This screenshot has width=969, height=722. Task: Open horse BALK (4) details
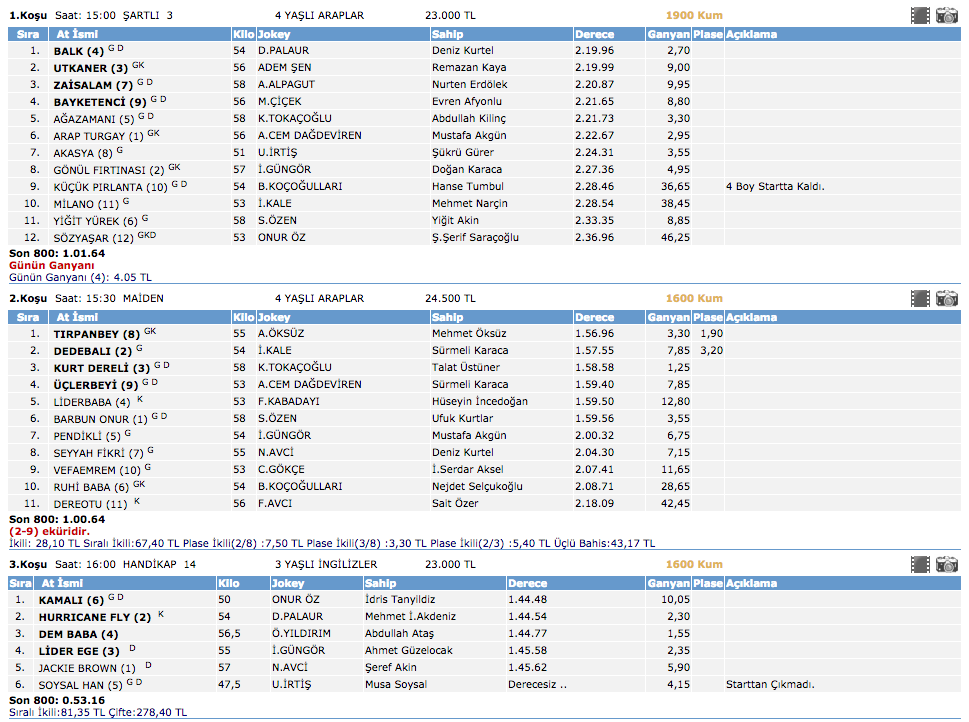click(78, 51)
